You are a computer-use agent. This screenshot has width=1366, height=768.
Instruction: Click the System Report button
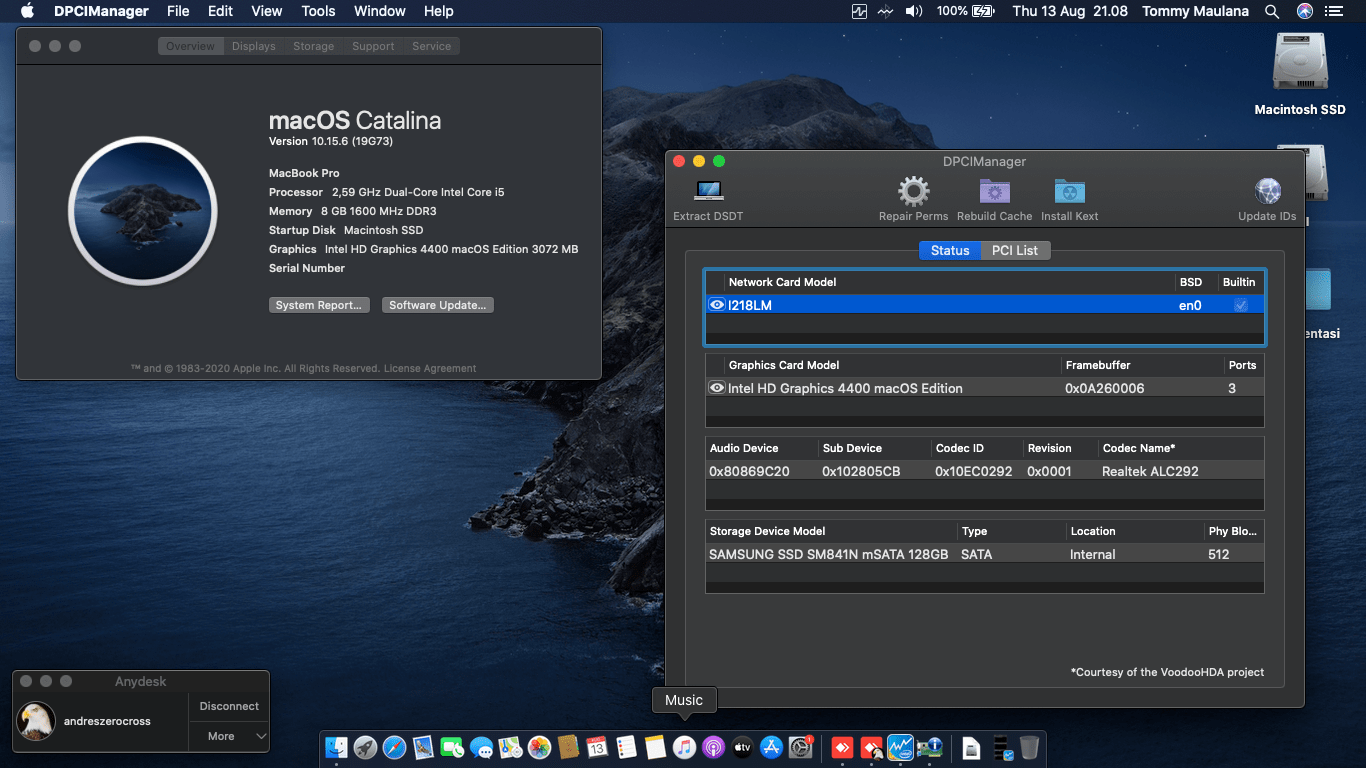319,305
